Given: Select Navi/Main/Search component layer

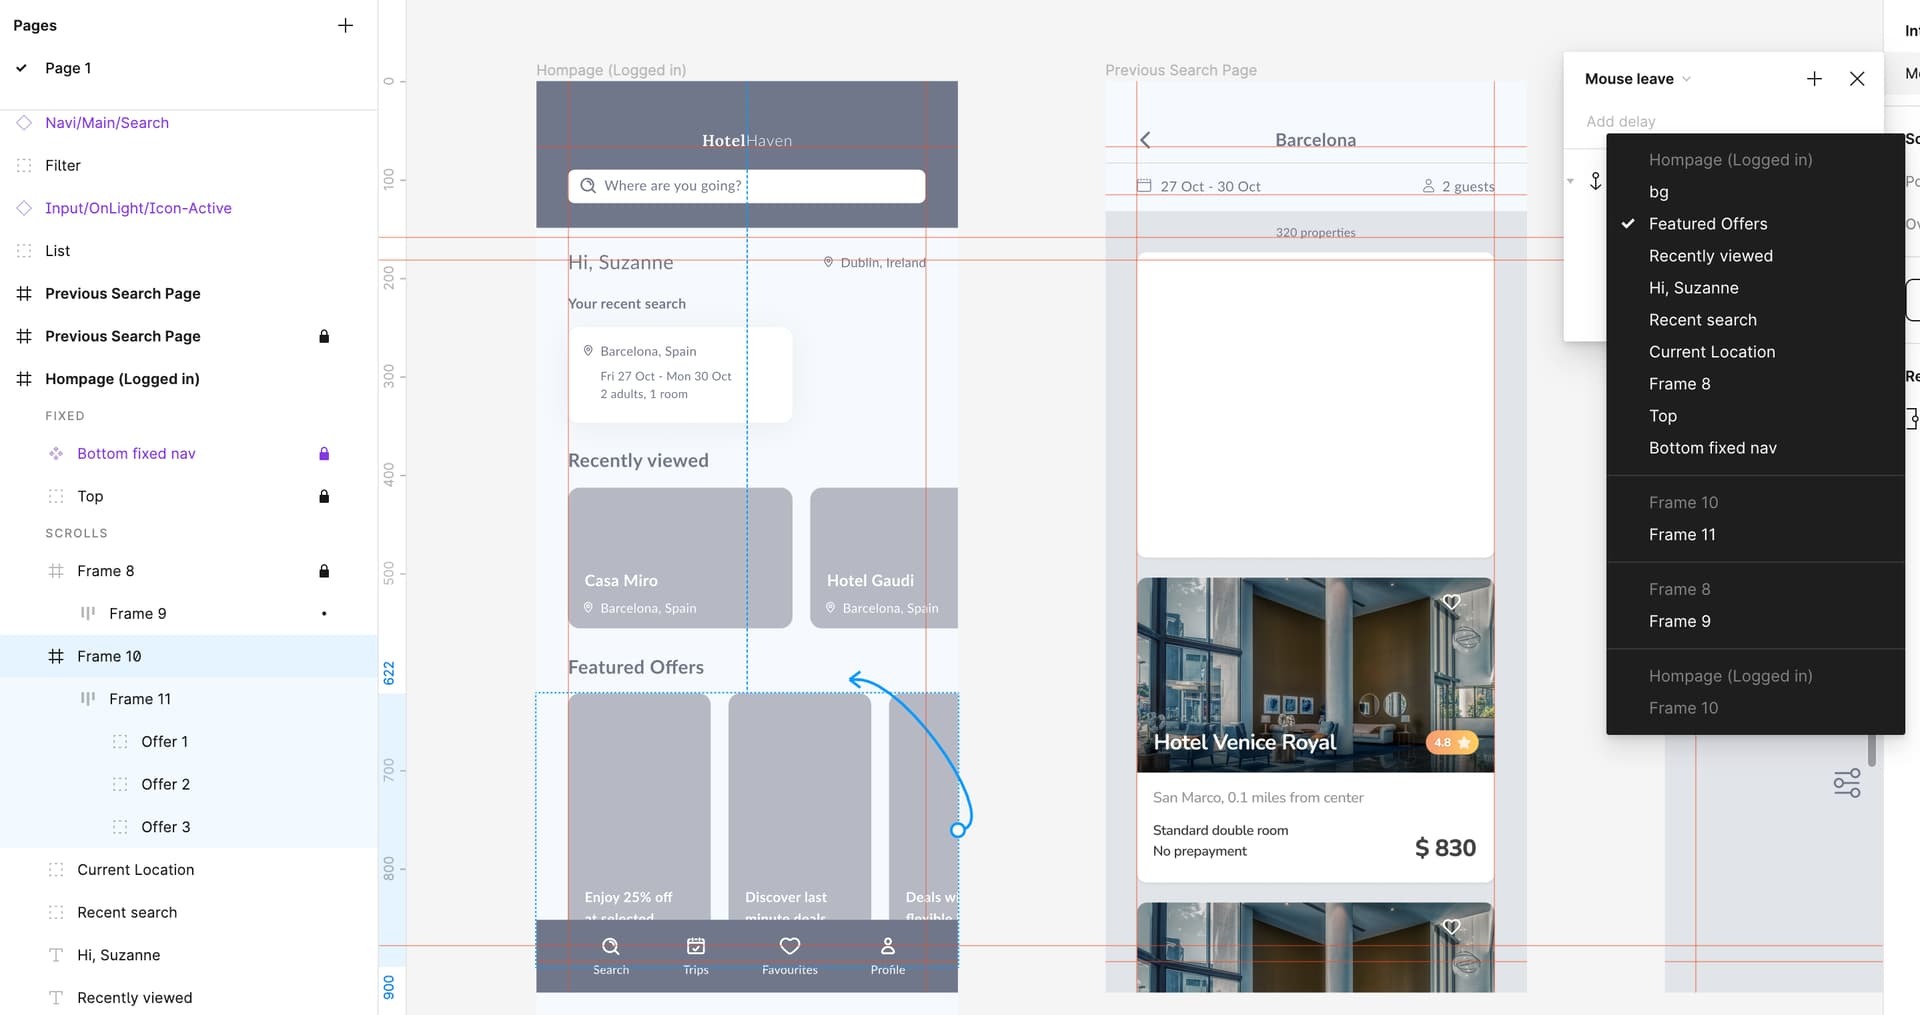Looking at the screenshot, I should [107, 123].
